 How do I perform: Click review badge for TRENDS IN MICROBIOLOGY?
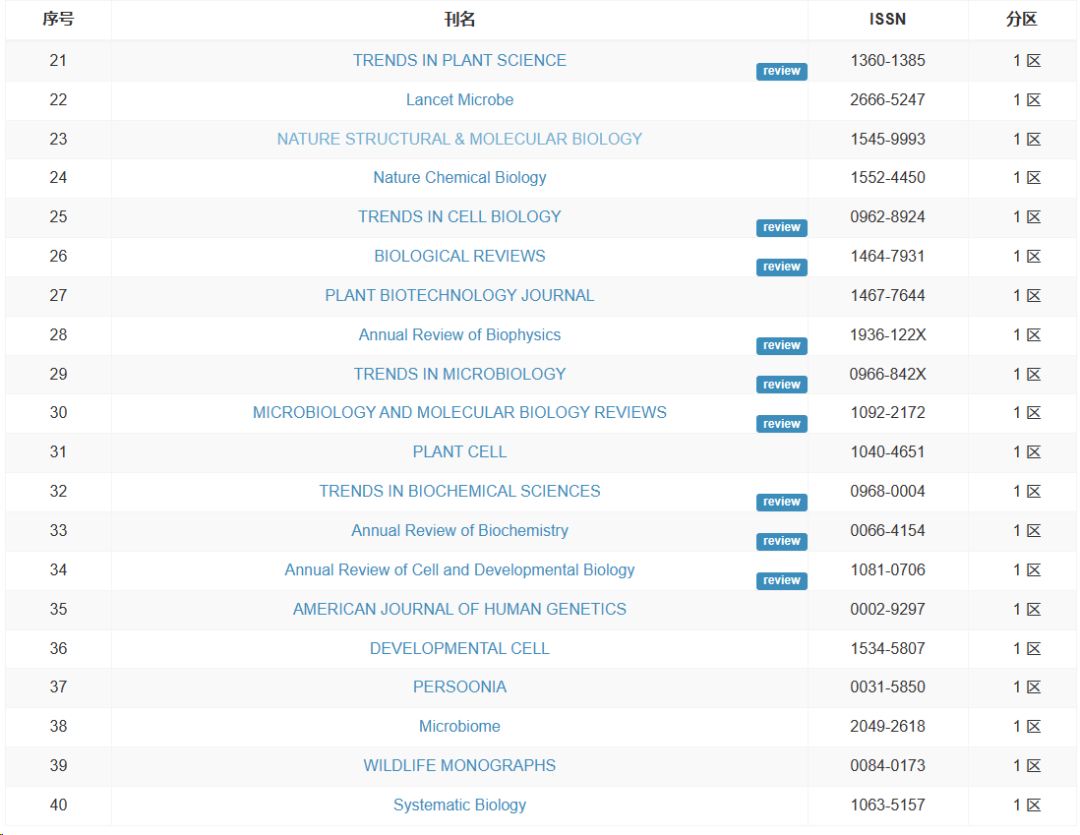click(781, 384)
